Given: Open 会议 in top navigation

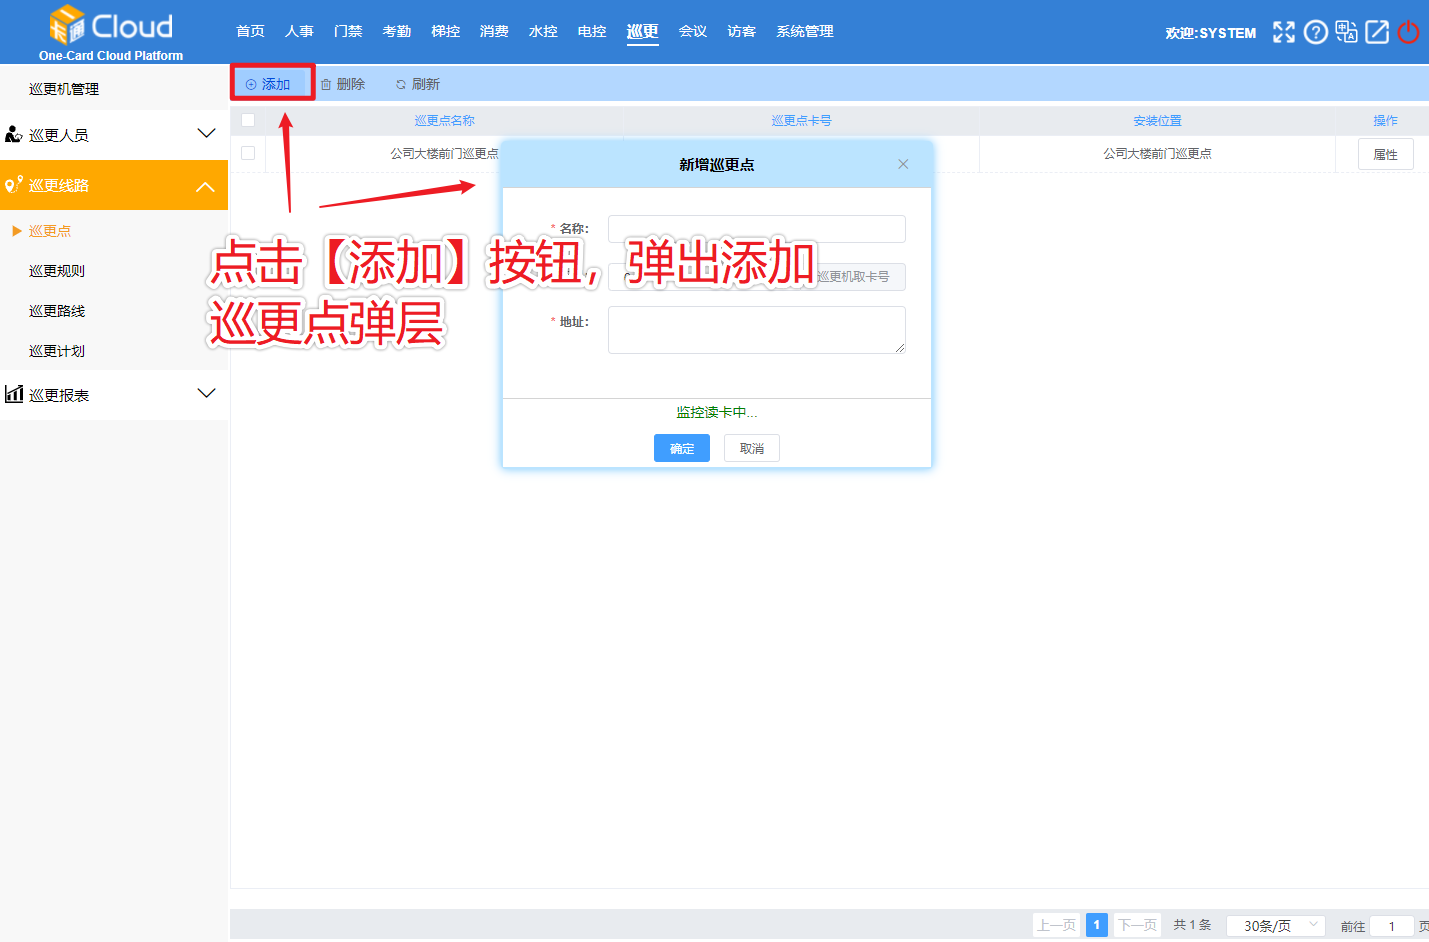Looking at the screenshot, I should coord(693,31).
